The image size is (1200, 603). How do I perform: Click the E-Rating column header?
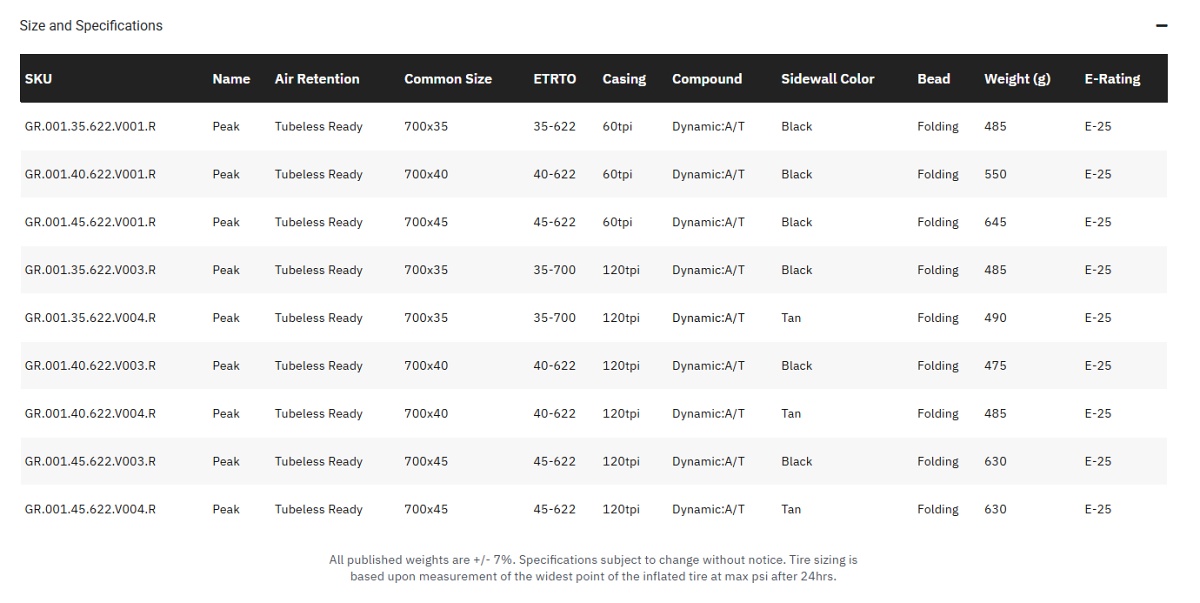click(1112, 79)
